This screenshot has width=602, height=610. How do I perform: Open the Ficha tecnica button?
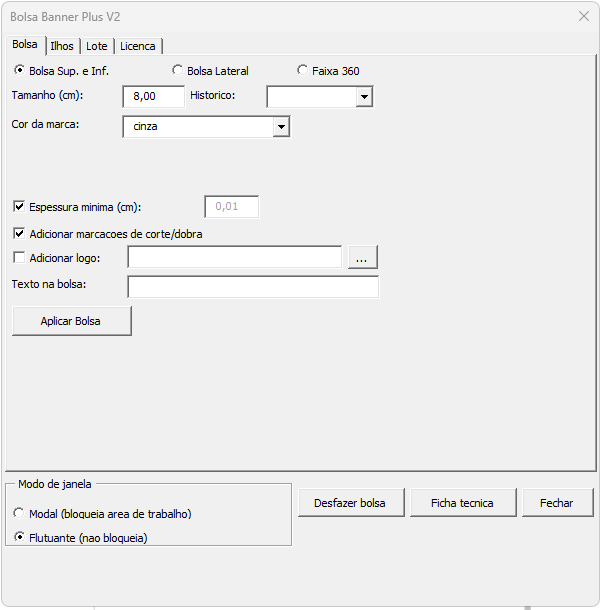pos(463,503)
